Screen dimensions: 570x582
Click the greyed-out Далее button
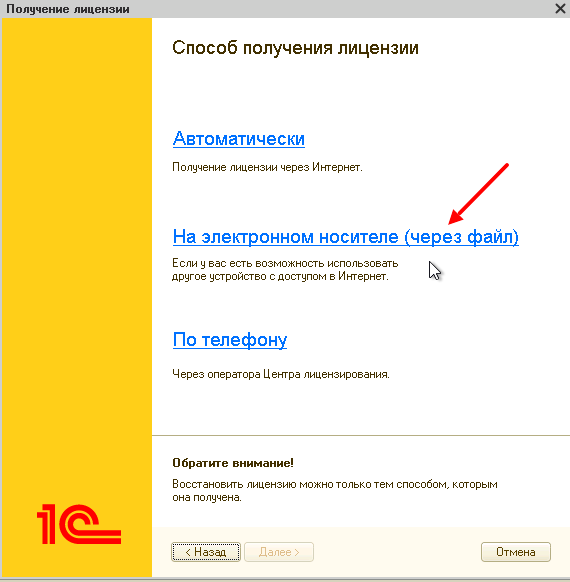pos(279,552)
